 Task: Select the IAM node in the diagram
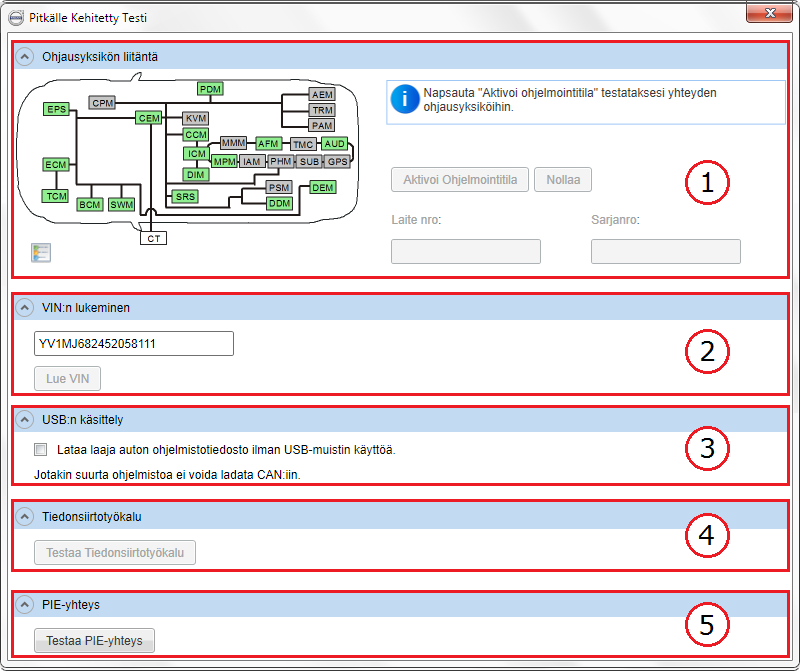[x=252, y=161]
